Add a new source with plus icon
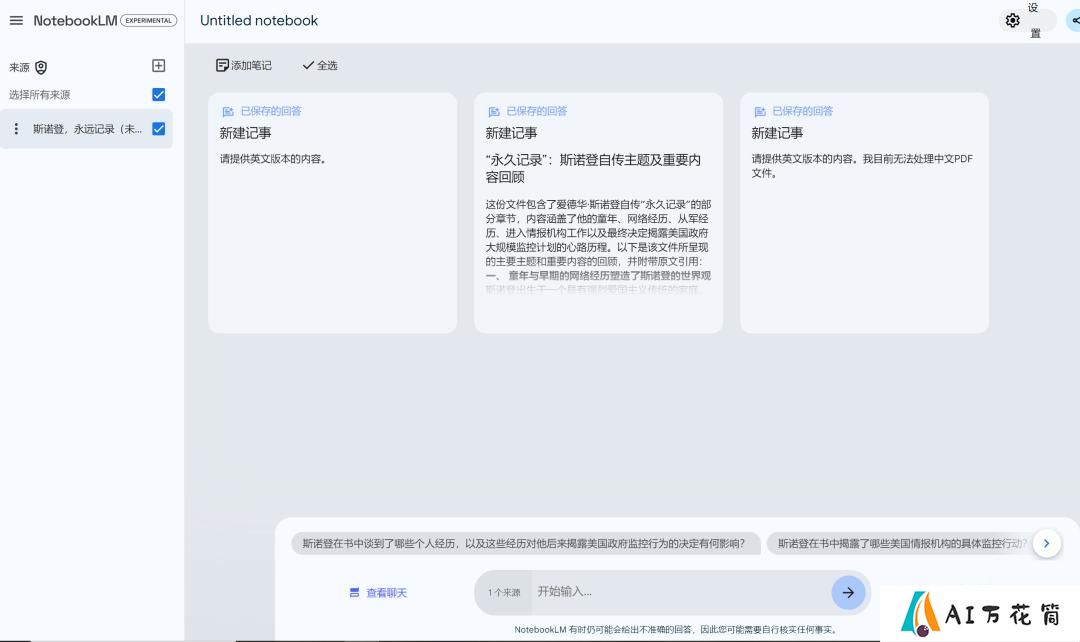Image resolution: width=1080 pixels, height=642 pixels. (158, 65)
